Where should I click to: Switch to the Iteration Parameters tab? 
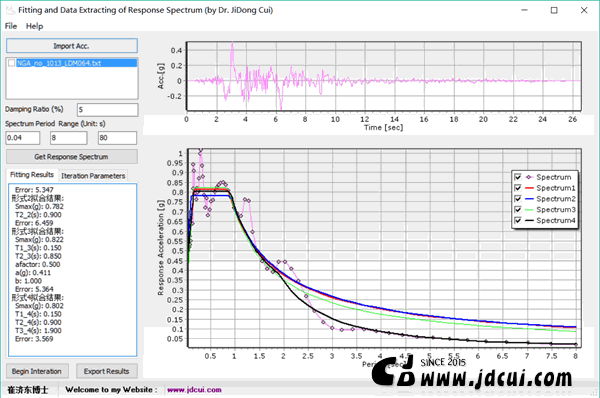(93, 176)
